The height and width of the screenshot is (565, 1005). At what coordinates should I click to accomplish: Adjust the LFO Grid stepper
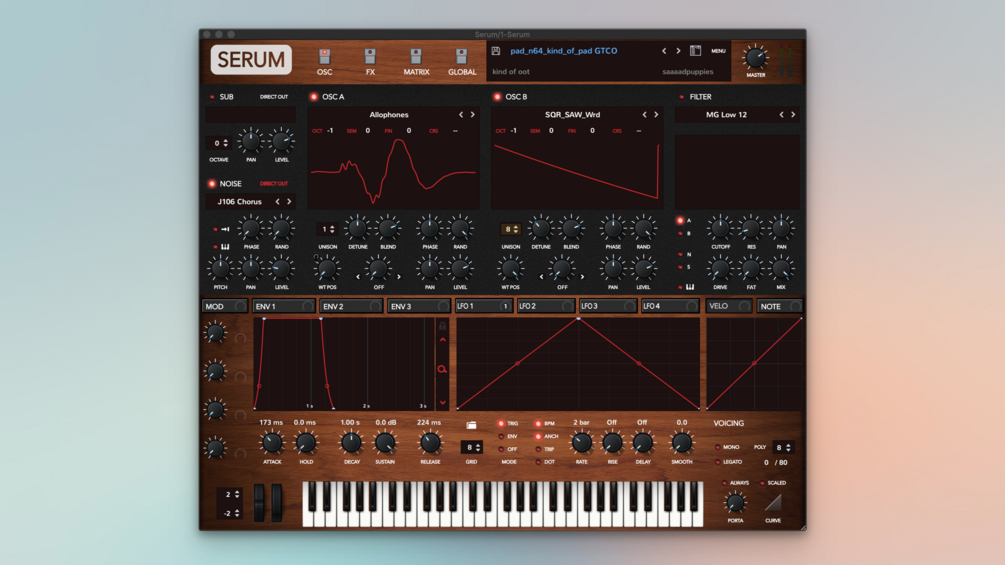pos(471,447)
